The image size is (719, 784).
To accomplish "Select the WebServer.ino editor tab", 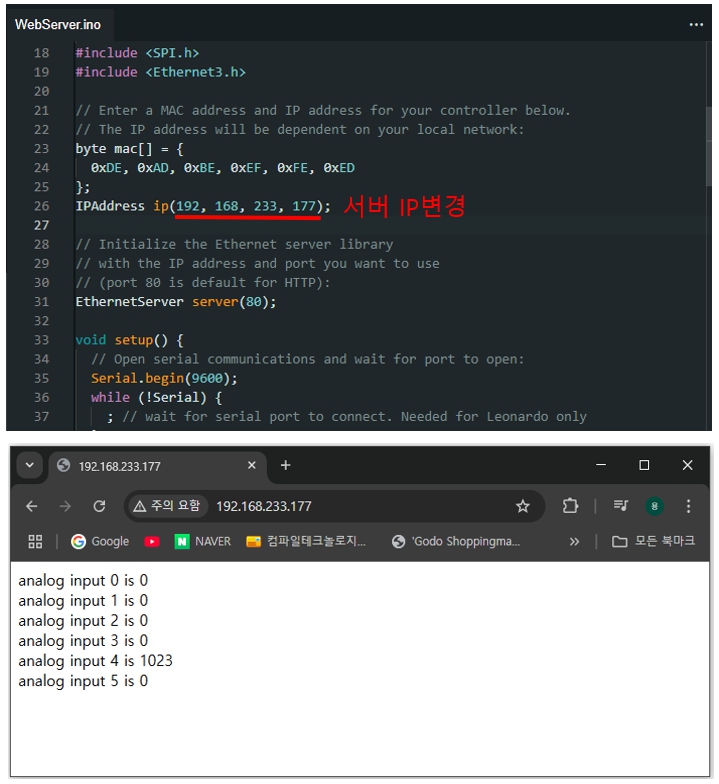I will tap(58, 24).
